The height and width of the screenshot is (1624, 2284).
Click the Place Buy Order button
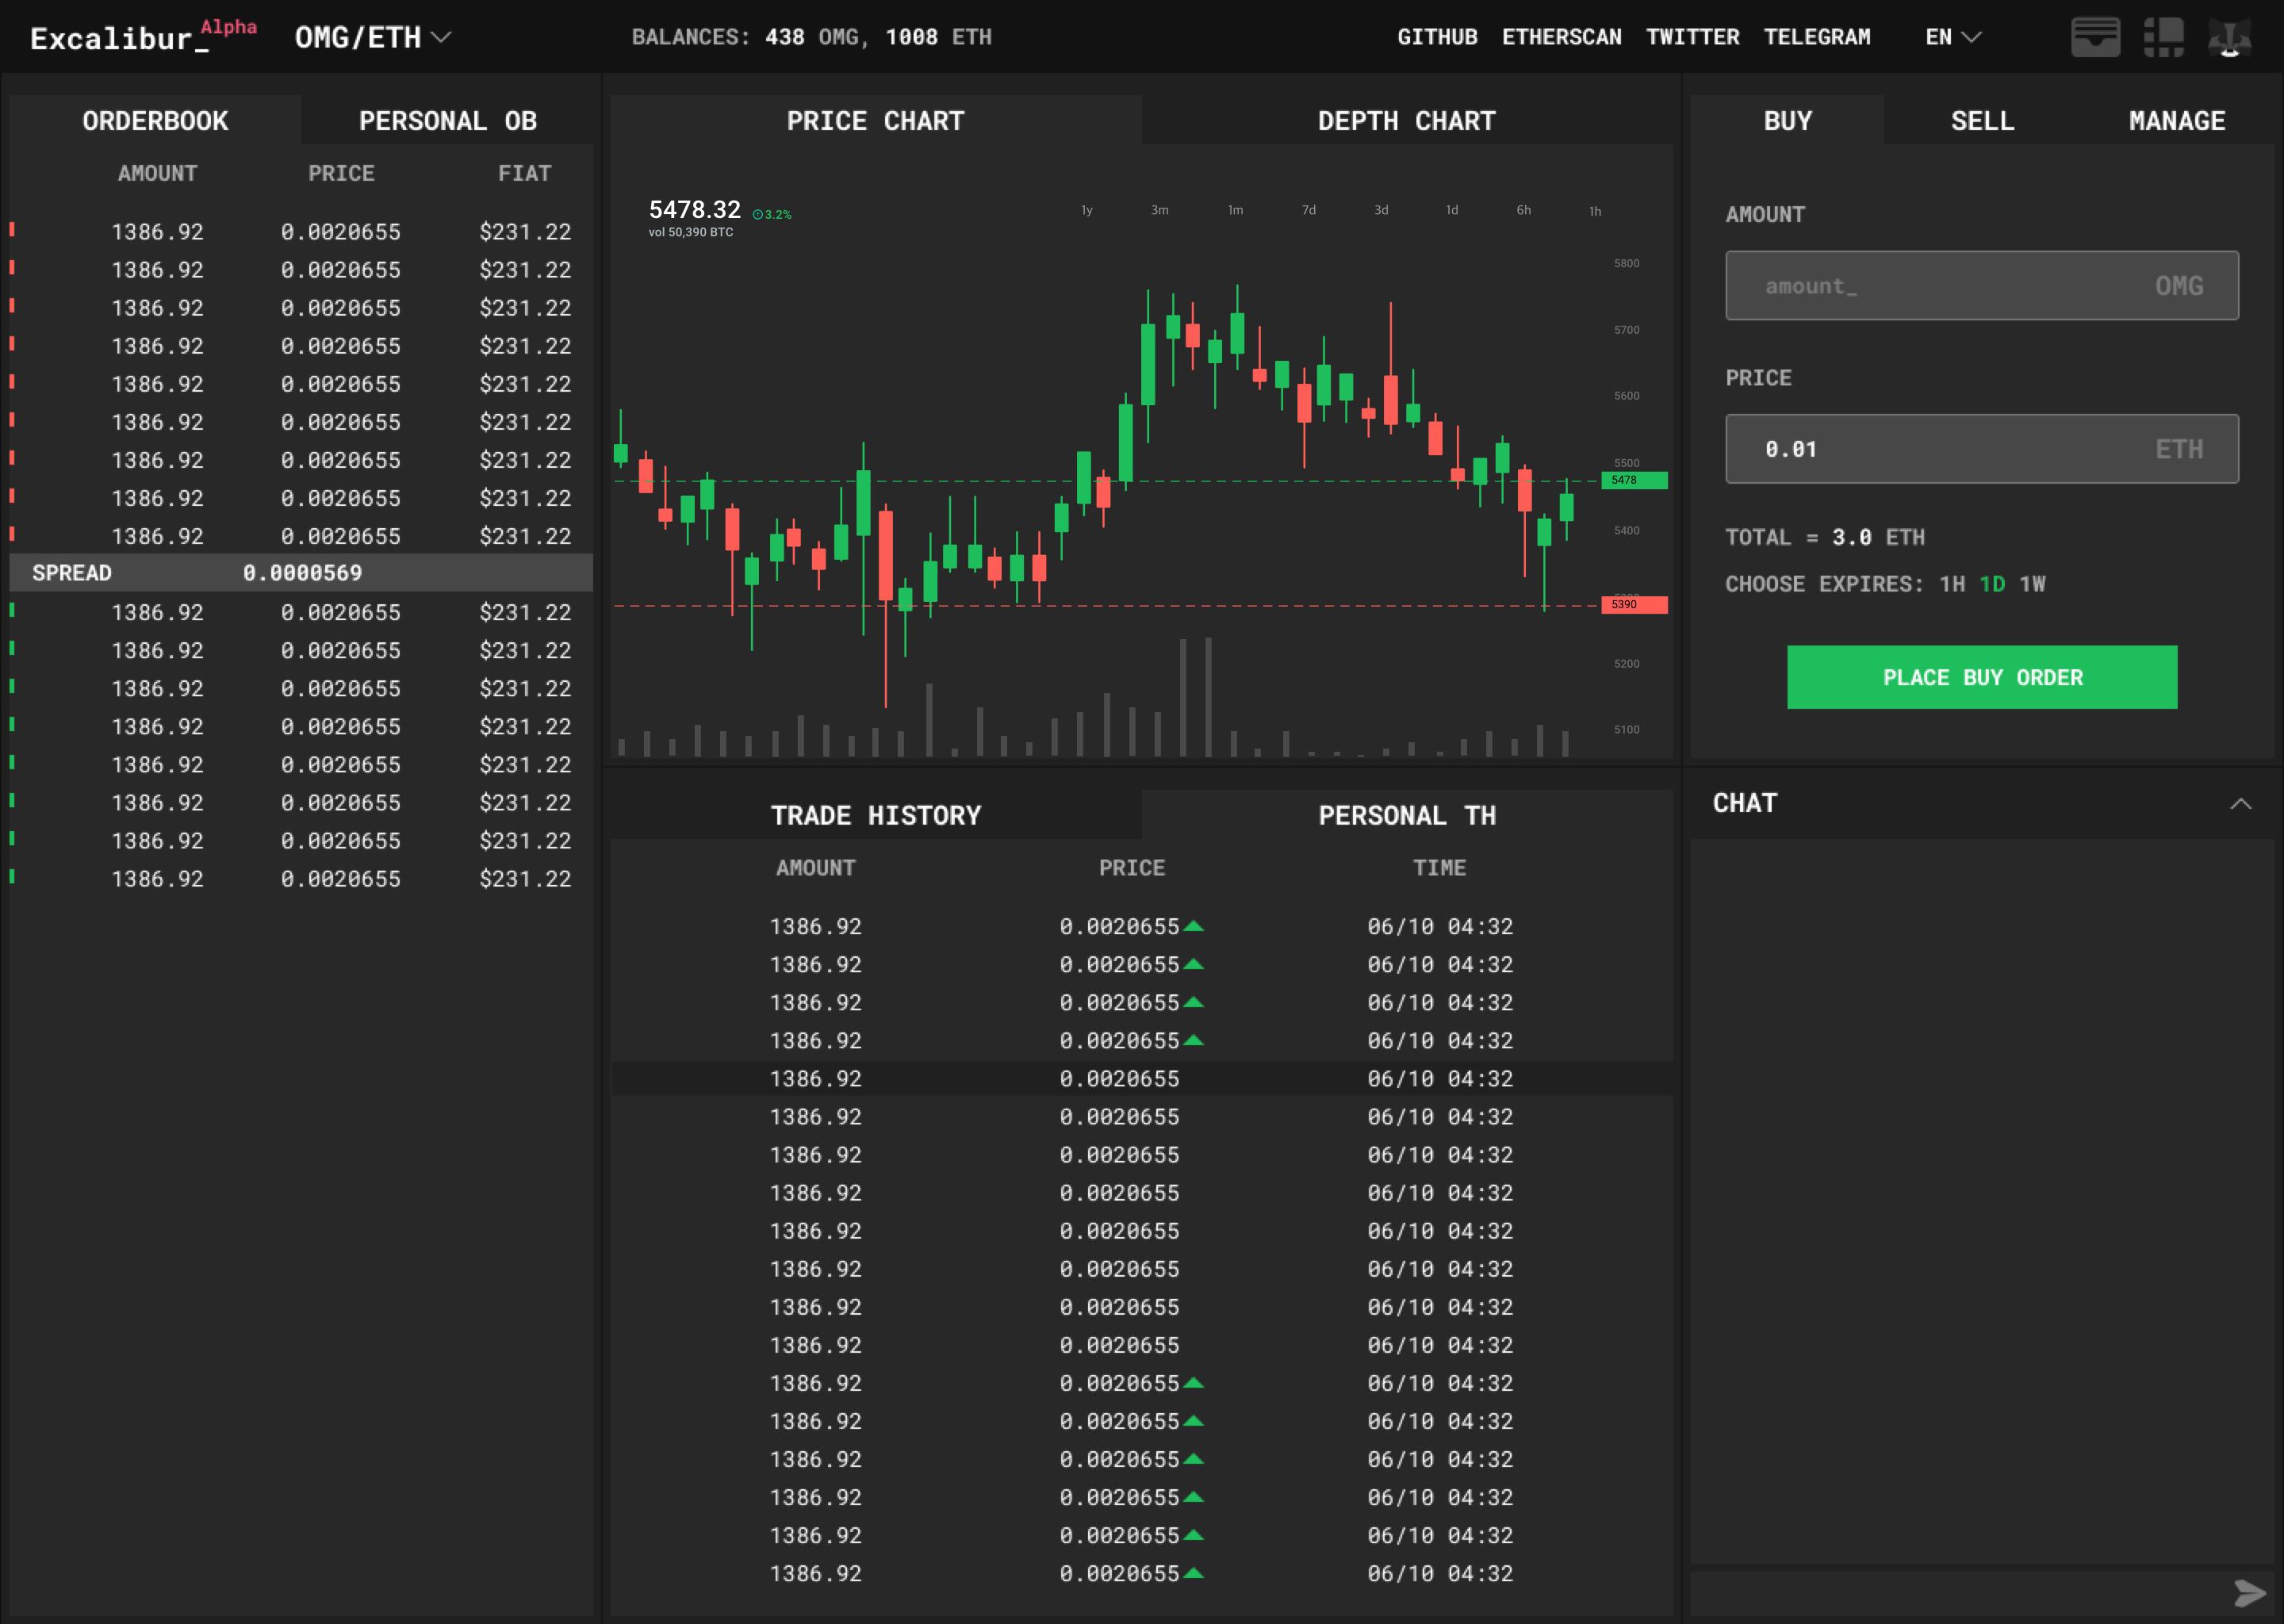(x=1981, y=677)
